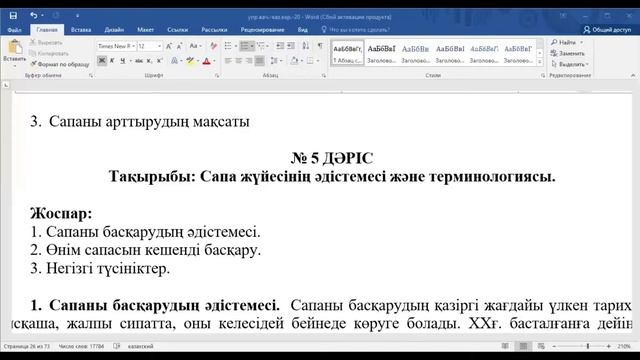
Task: Click Формат по образцу format painter
Action: tap(60, 64)
